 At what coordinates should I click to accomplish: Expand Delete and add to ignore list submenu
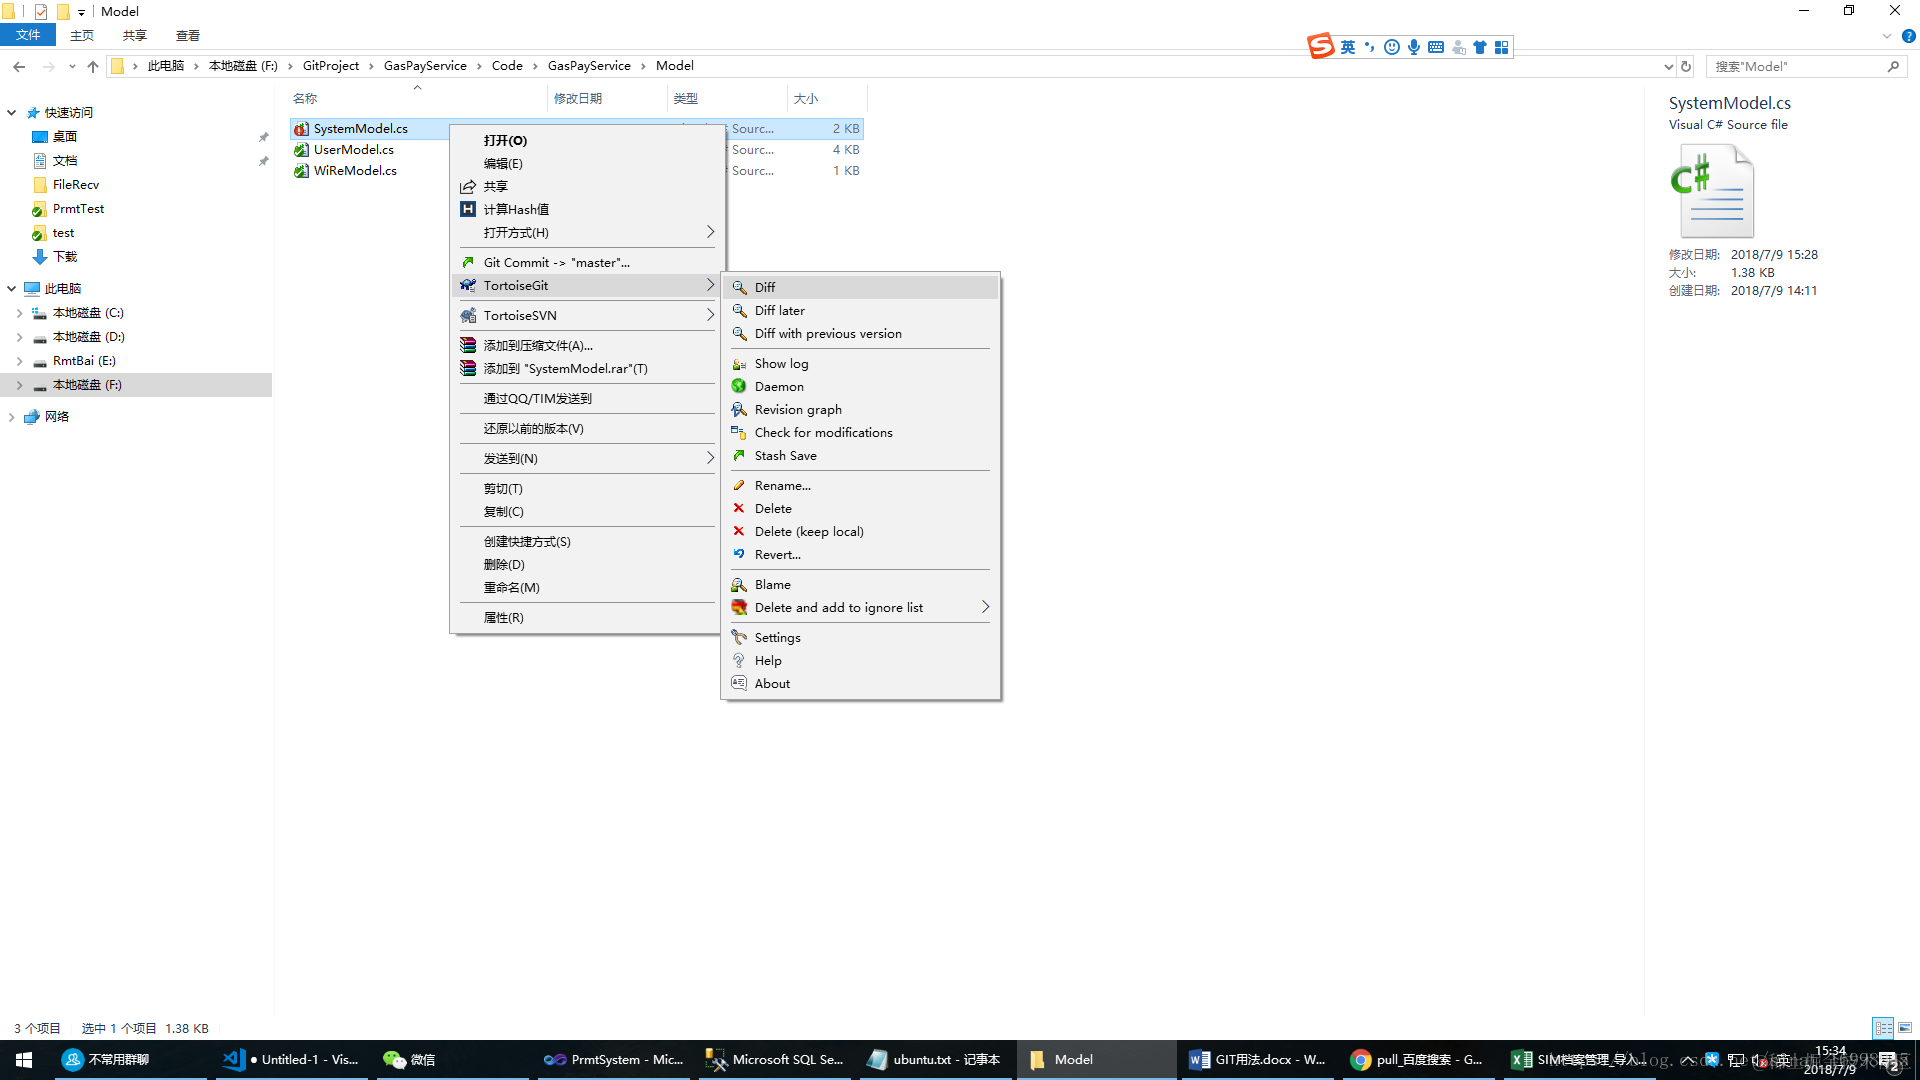pos(985,608)
